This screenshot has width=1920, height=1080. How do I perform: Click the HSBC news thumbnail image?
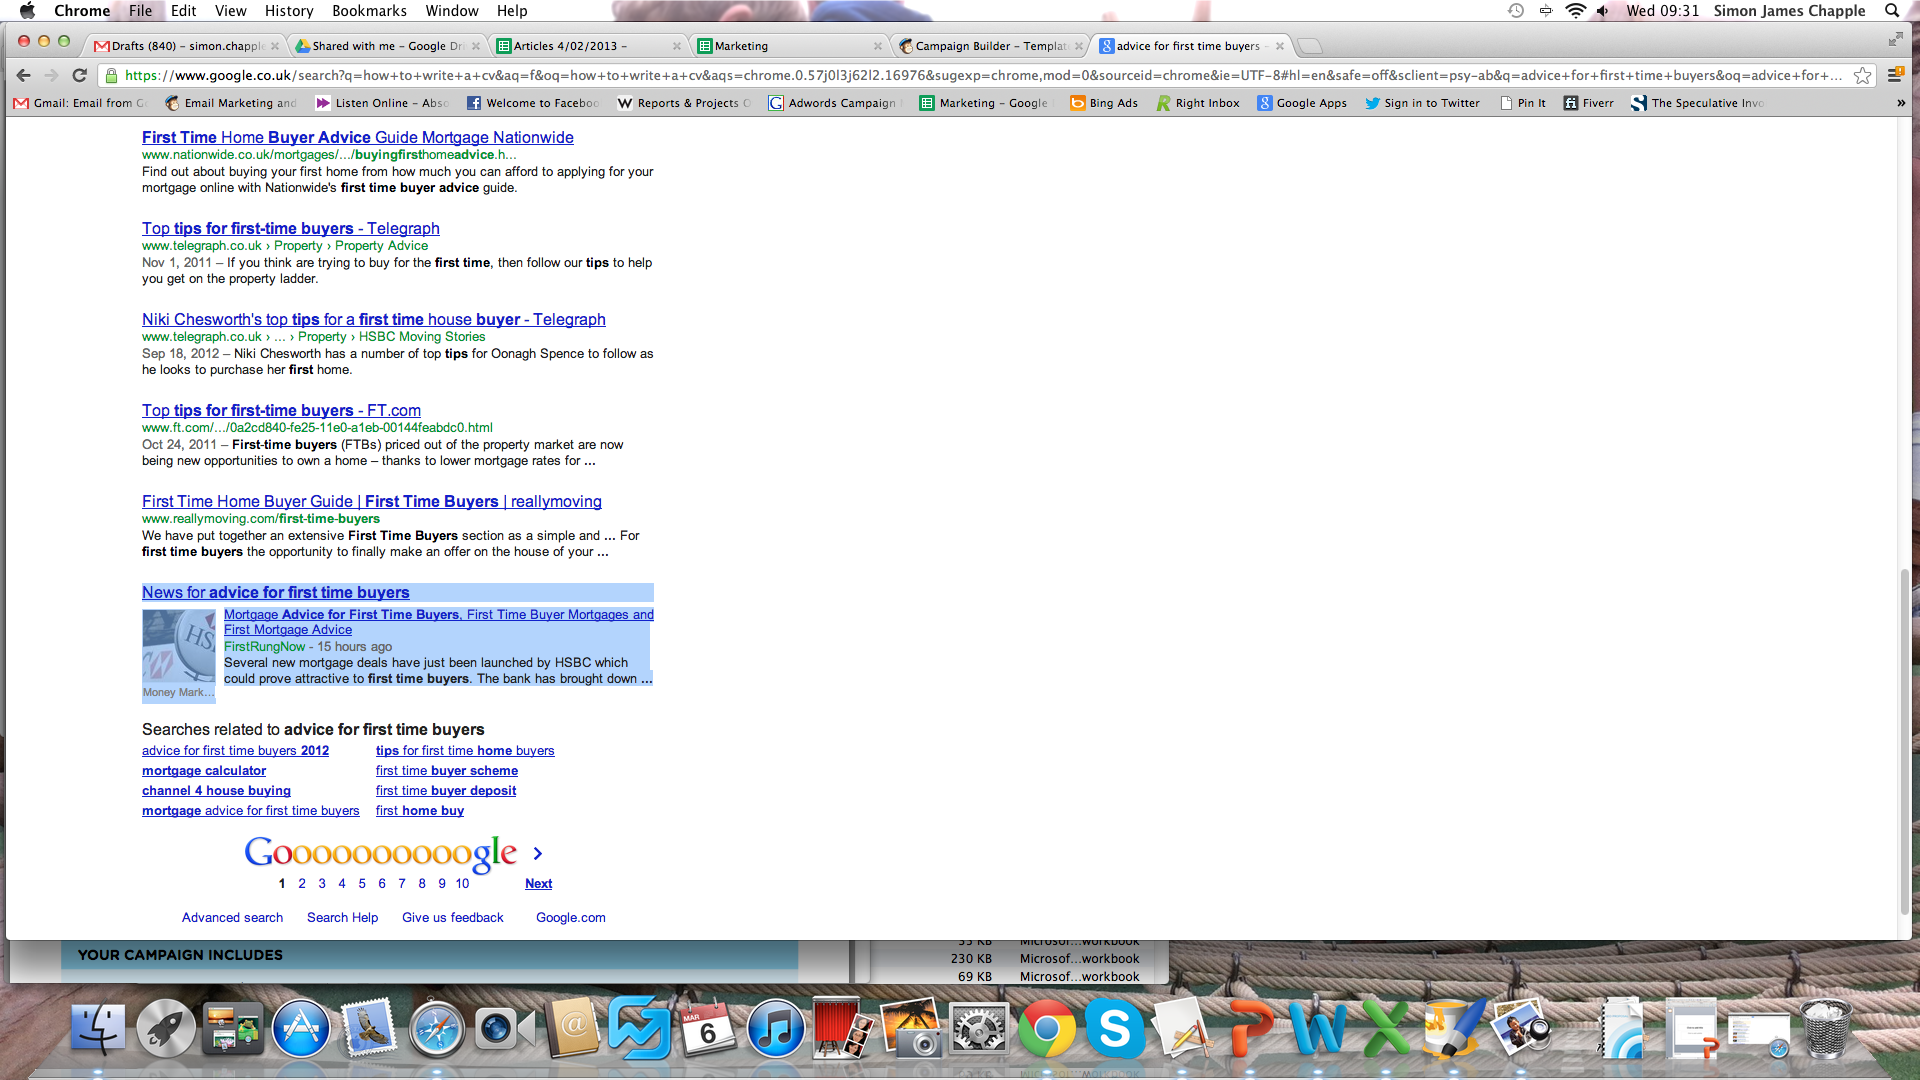coord(178,647)
